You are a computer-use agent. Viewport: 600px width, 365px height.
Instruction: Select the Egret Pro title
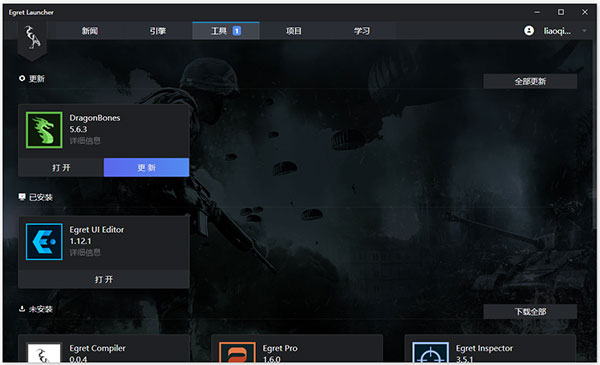[280, 348]
